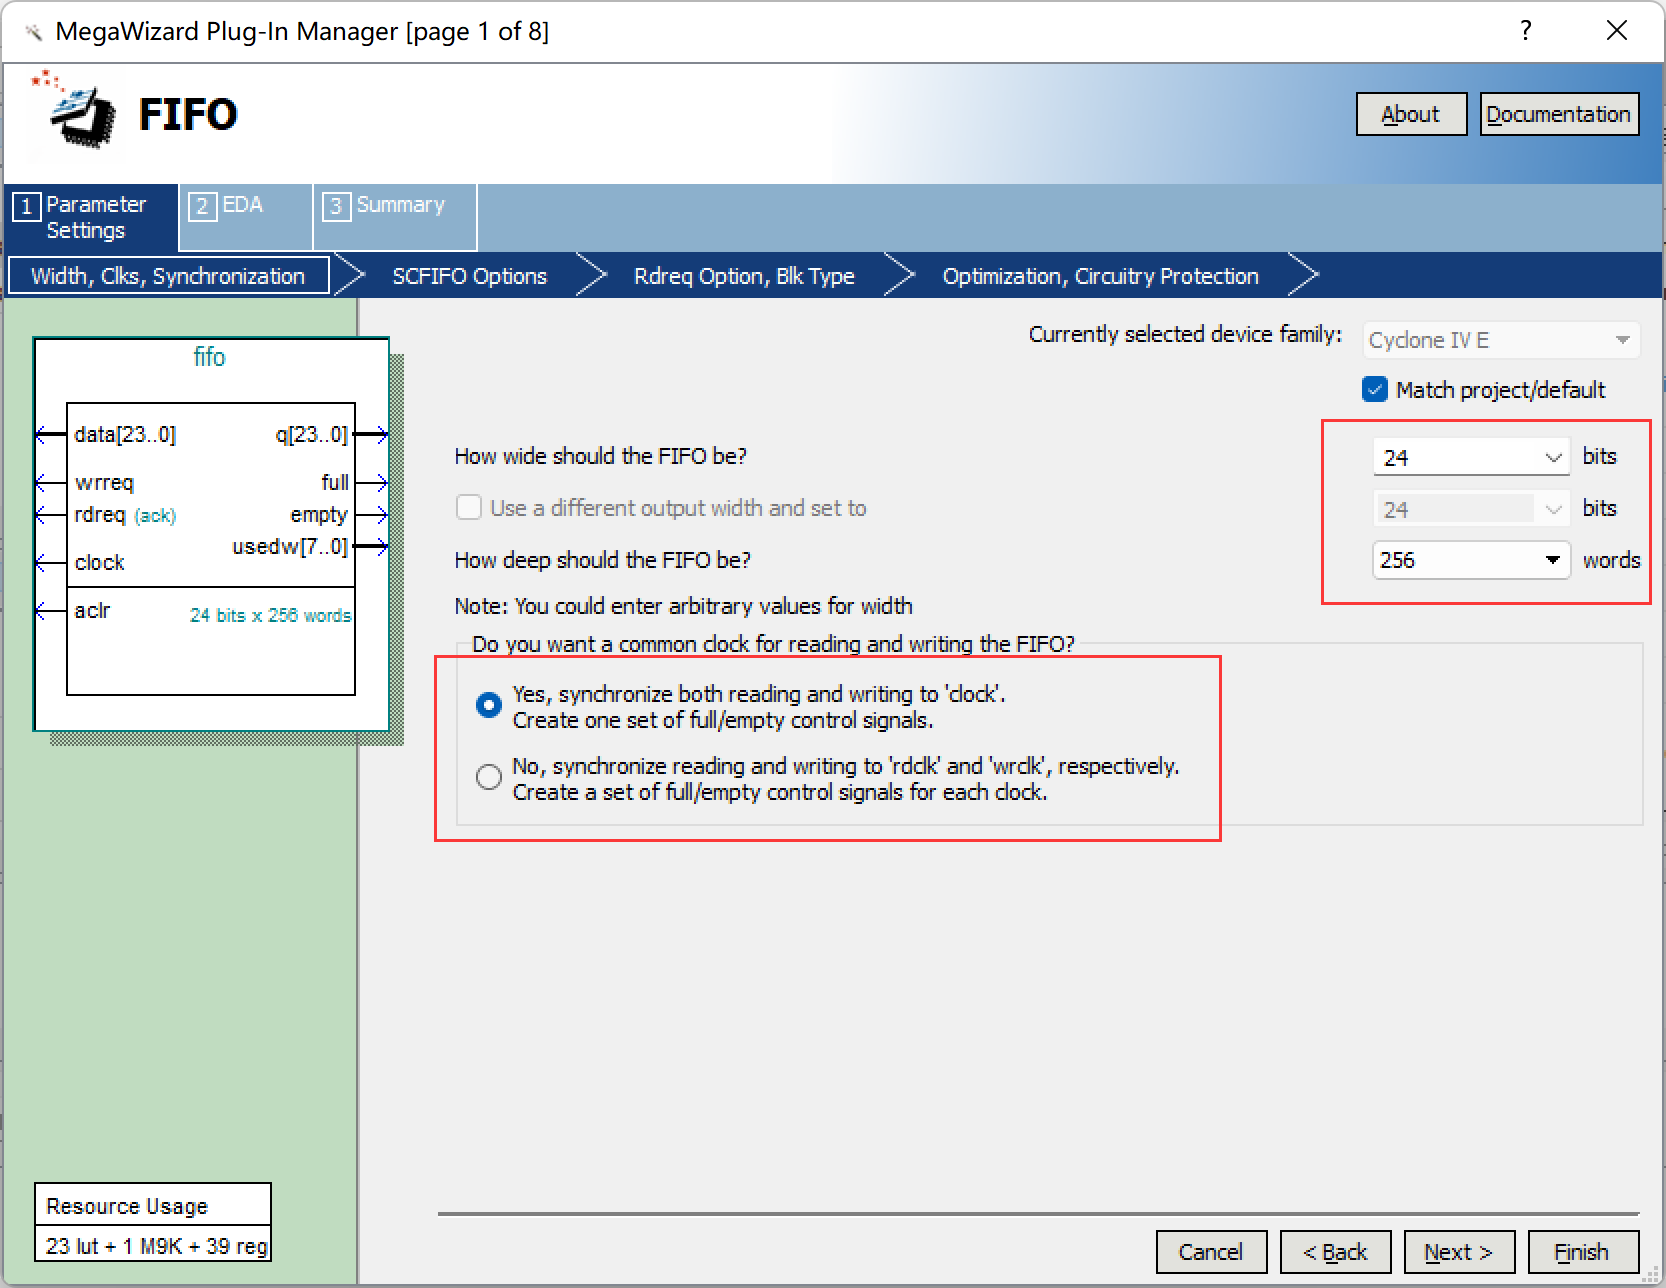
Task: Open the disabled output width 24 dropdown
Action: (x=1471, y=509)
